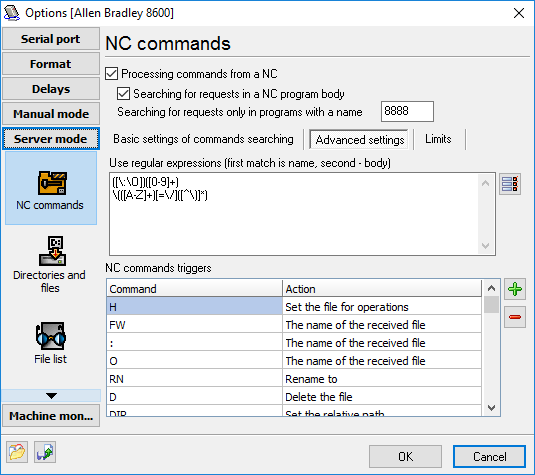Open the File list section

tap(50, 343)
